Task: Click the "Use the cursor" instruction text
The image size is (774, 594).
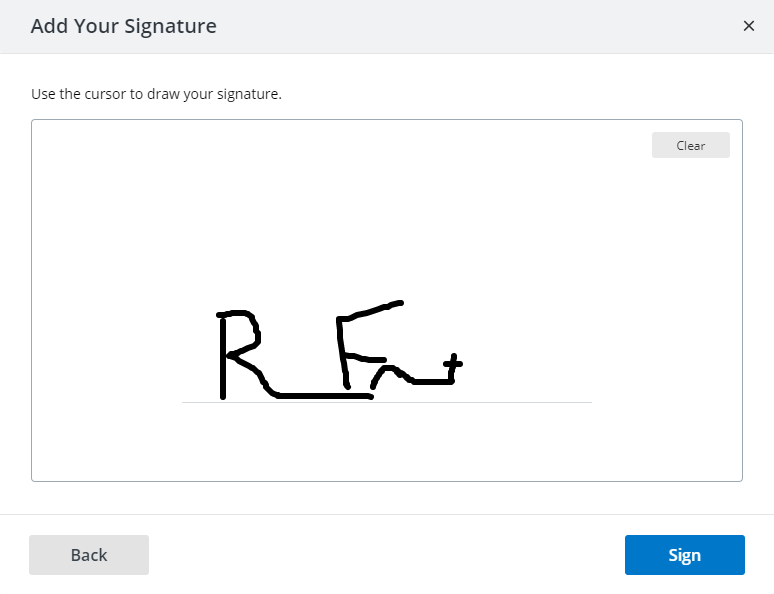Action: (157, 95)
